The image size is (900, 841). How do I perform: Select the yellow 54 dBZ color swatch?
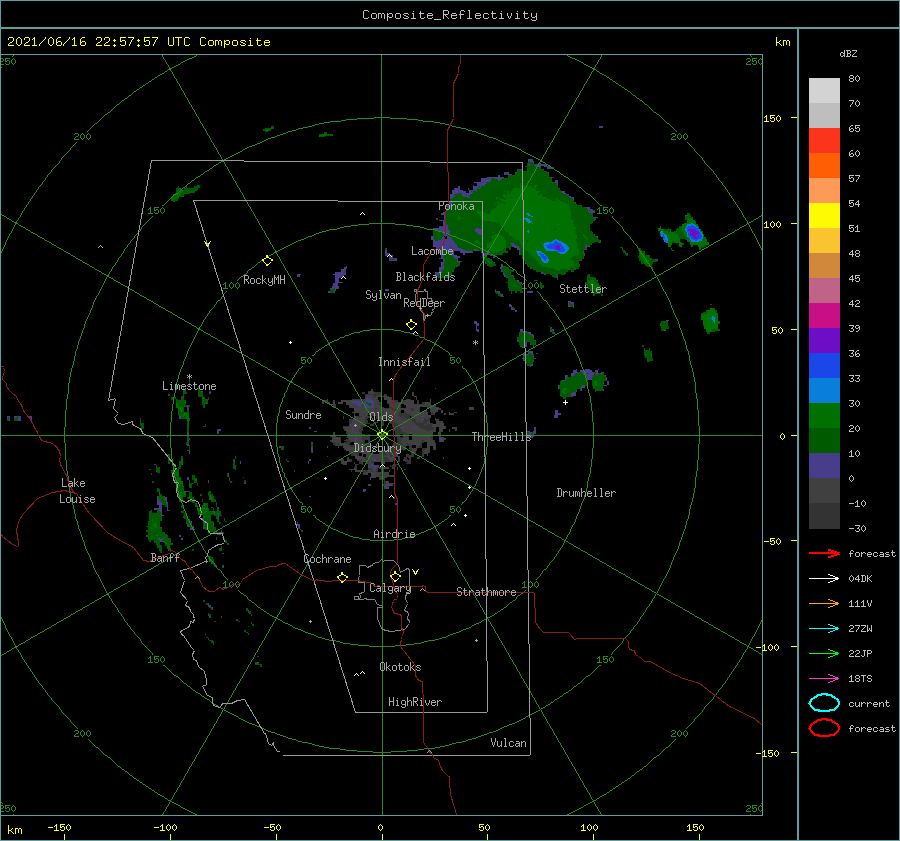pos(824,215)
